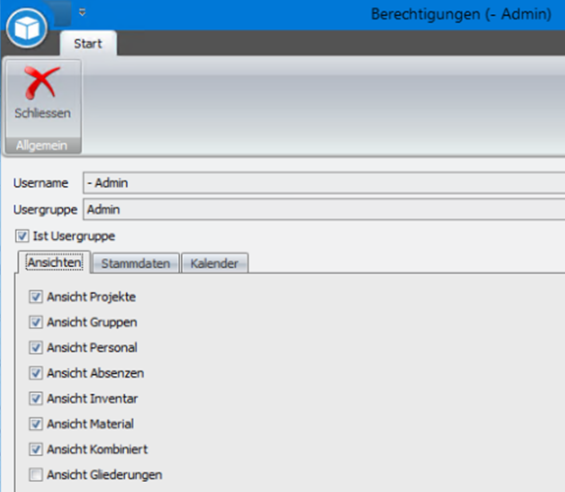The width and height of the screenshot is (565, 492).
Task: Uncheck Ansicht Personal
Action: (36, 348)
